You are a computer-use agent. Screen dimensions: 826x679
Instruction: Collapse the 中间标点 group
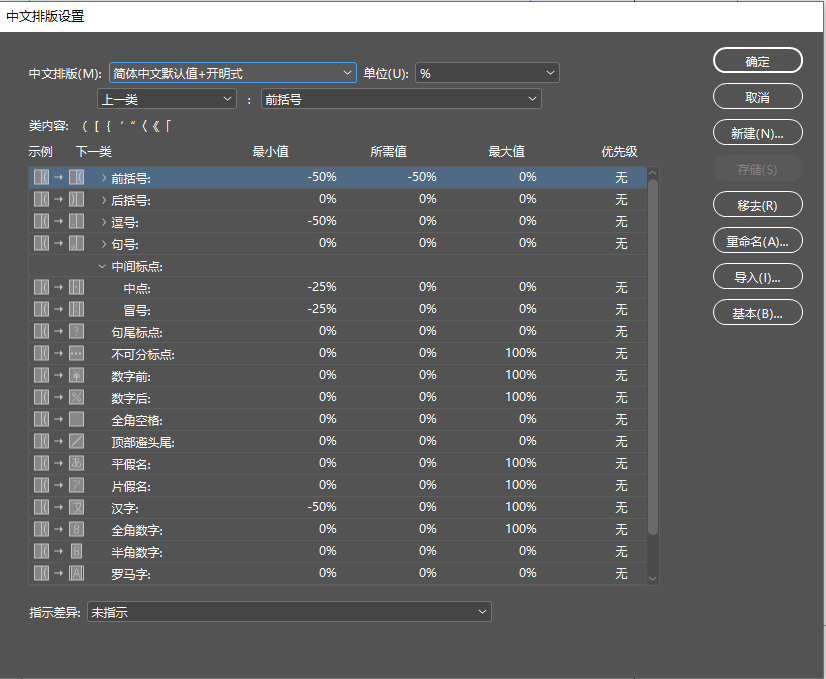(102, 266)
